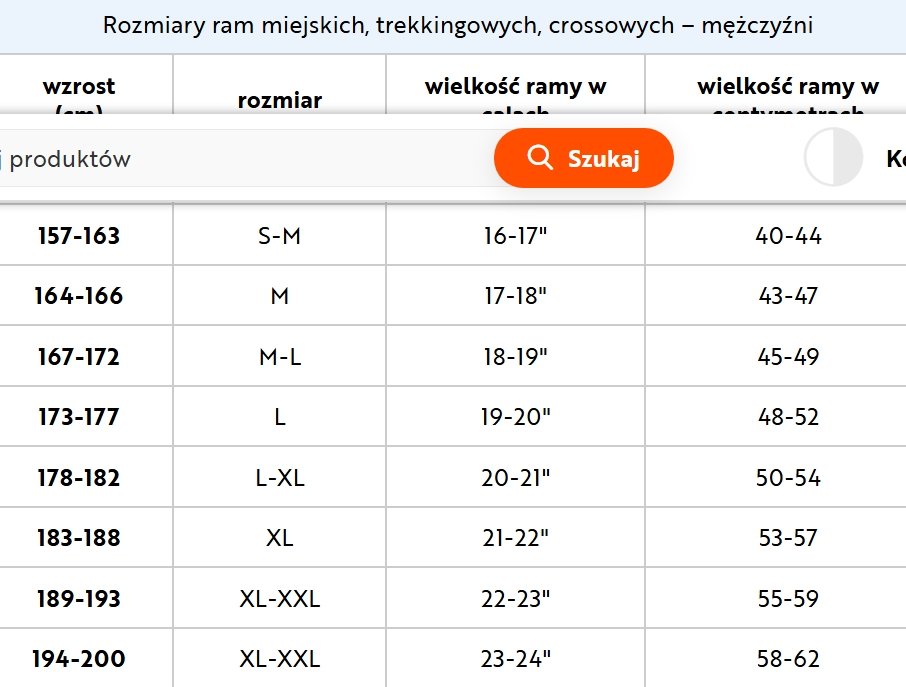Select the 17-18" frame size cell
The image size is (906, 687).
[x=515, y=296]
